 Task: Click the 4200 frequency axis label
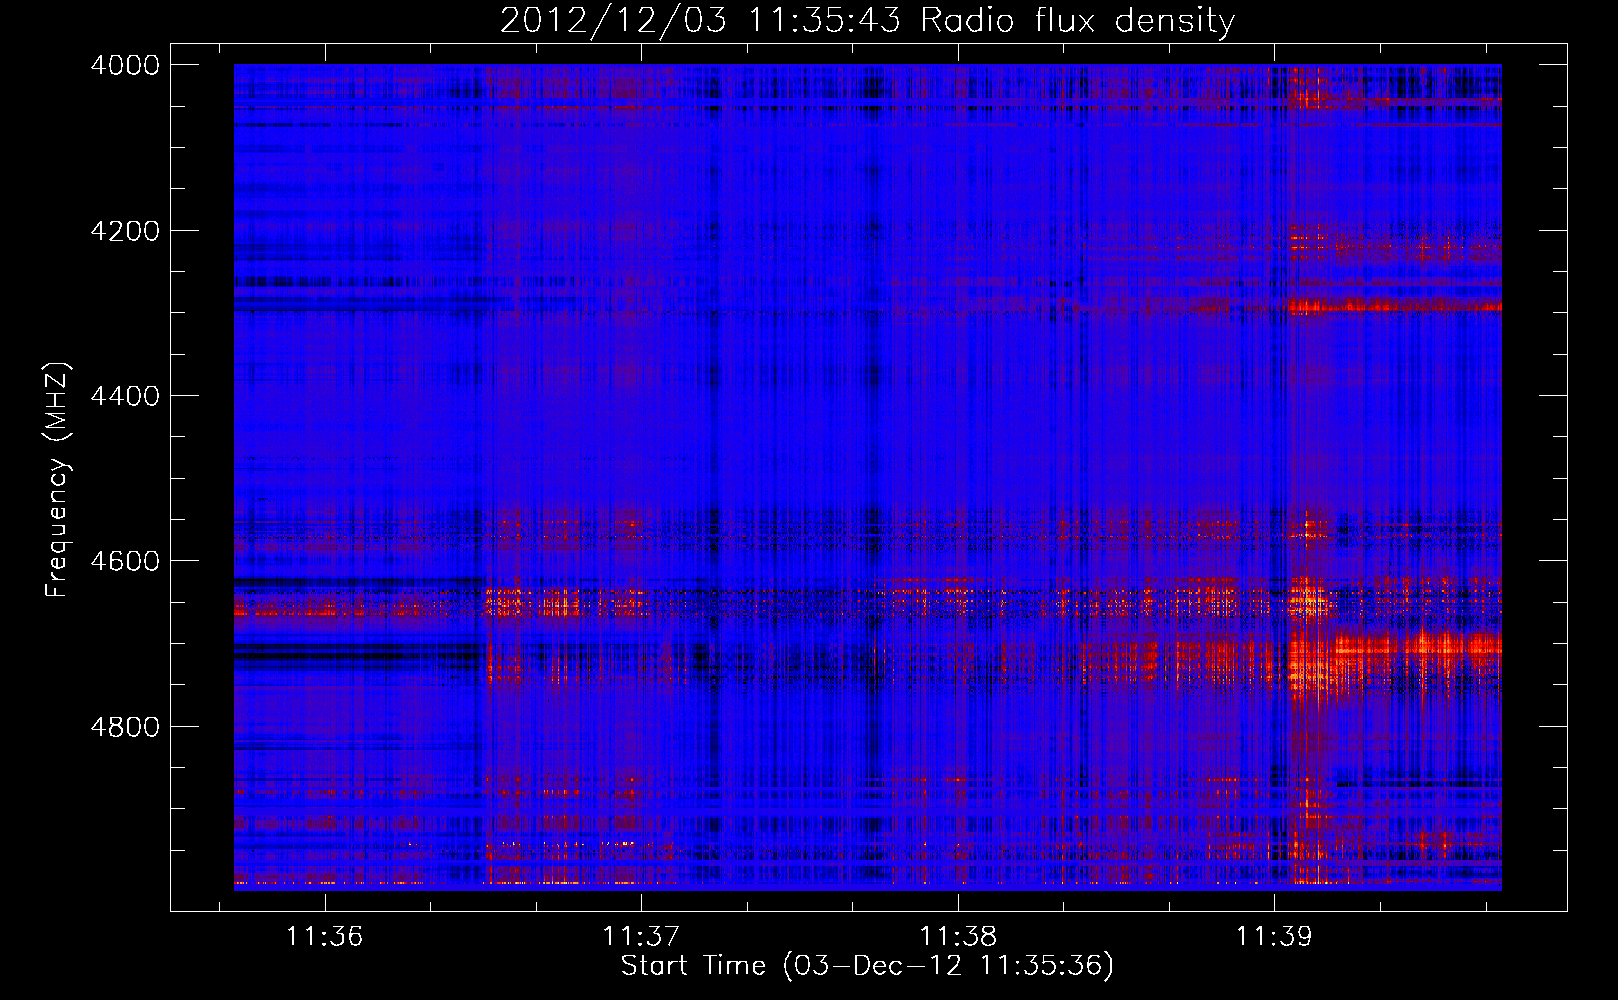click(125, 231)
